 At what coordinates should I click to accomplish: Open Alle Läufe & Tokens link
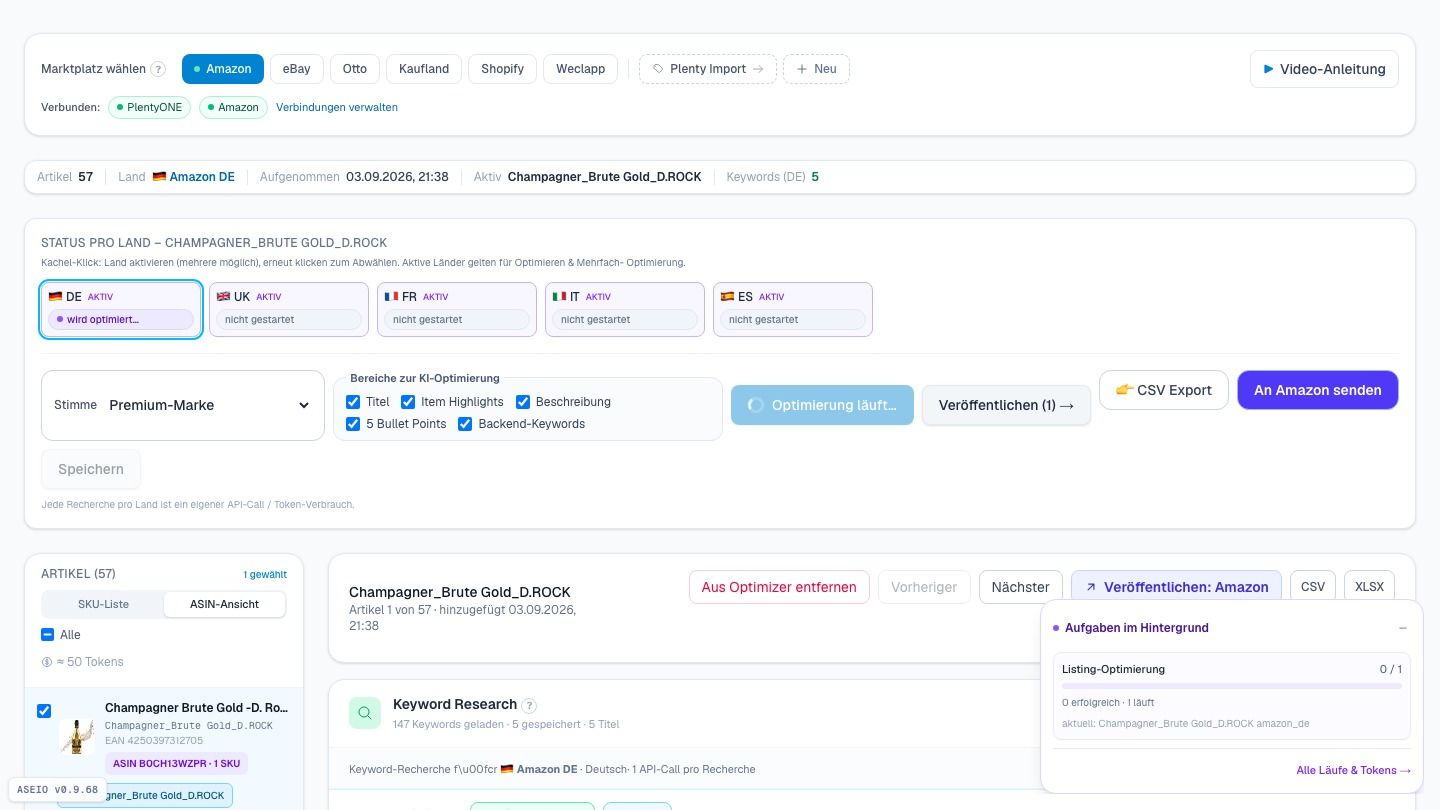pyautogui.click(x=1353, y=770)
